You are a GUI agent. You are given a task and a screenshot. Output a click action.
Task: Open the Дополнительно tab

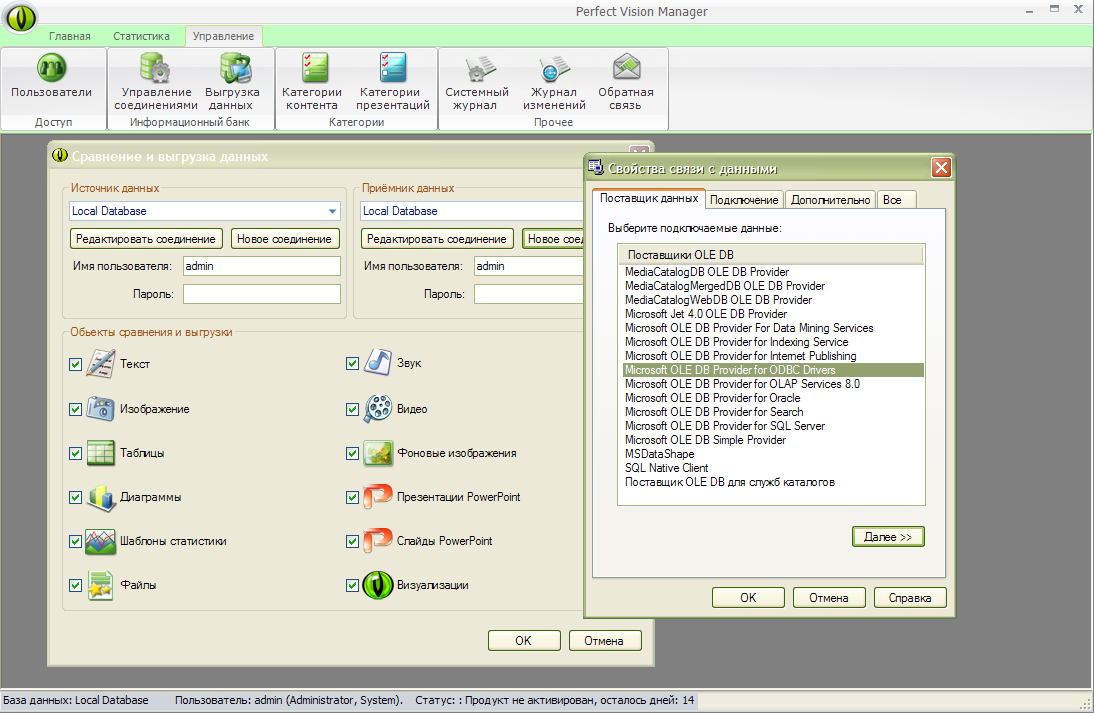pos(830,200)
